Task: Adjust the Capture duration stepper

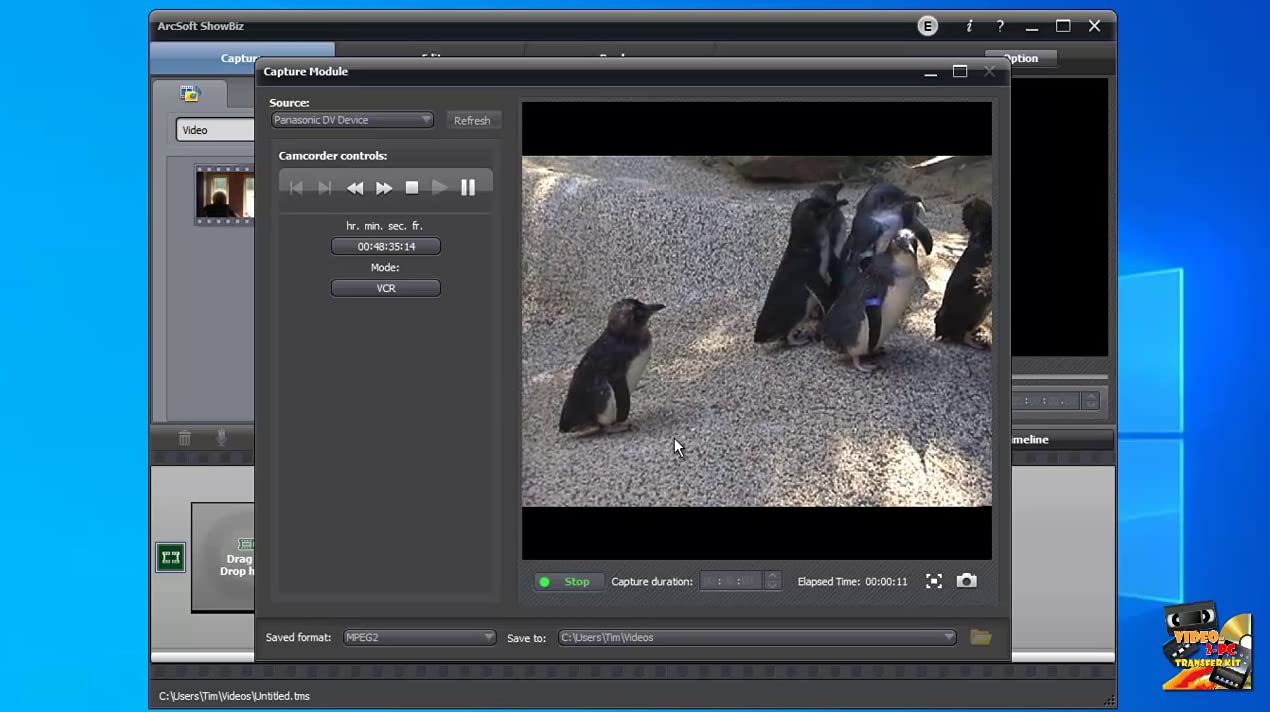Action: click(771, 581)
